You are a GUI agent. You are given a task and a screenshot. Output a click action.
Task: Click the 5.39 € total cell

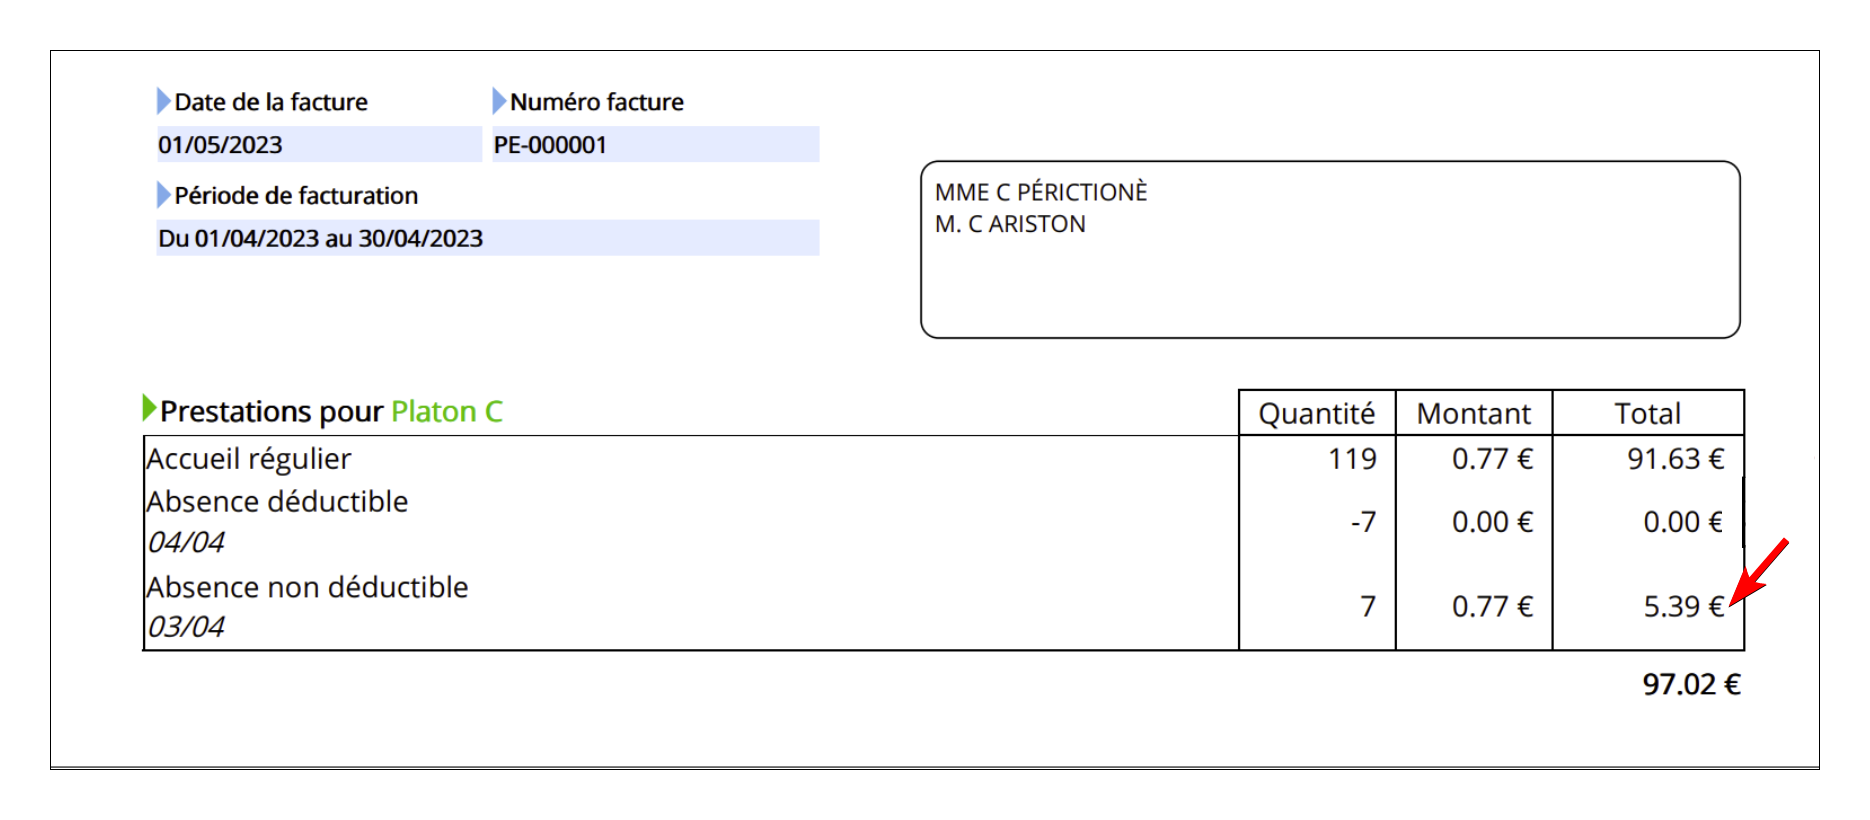point(1684,606)
